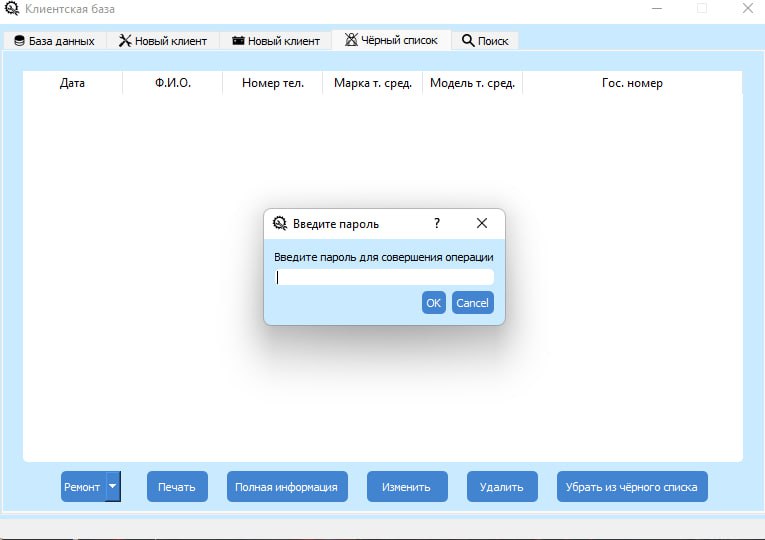
Task: Open the Поиск tab
Action: point(485,40)
